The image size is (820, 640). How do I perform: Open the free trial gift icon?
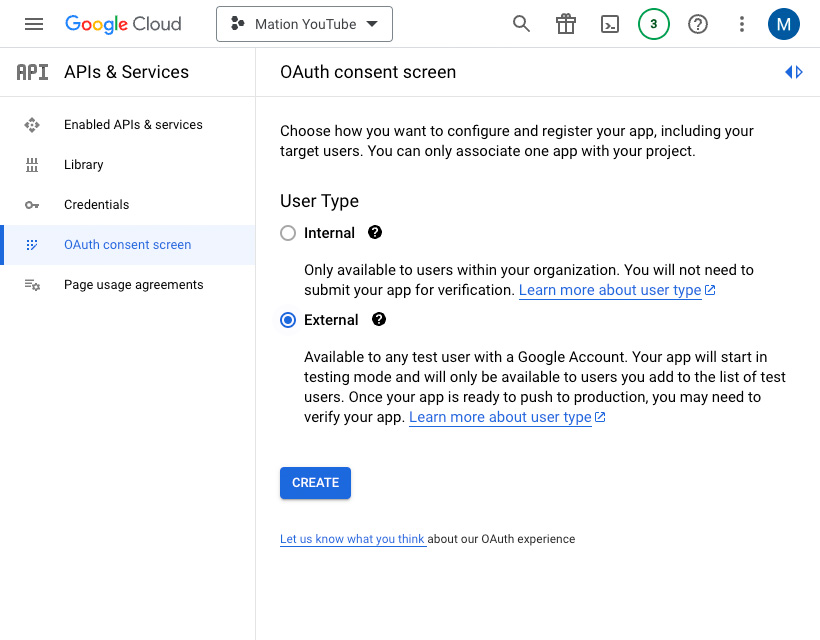click(566, 24)
